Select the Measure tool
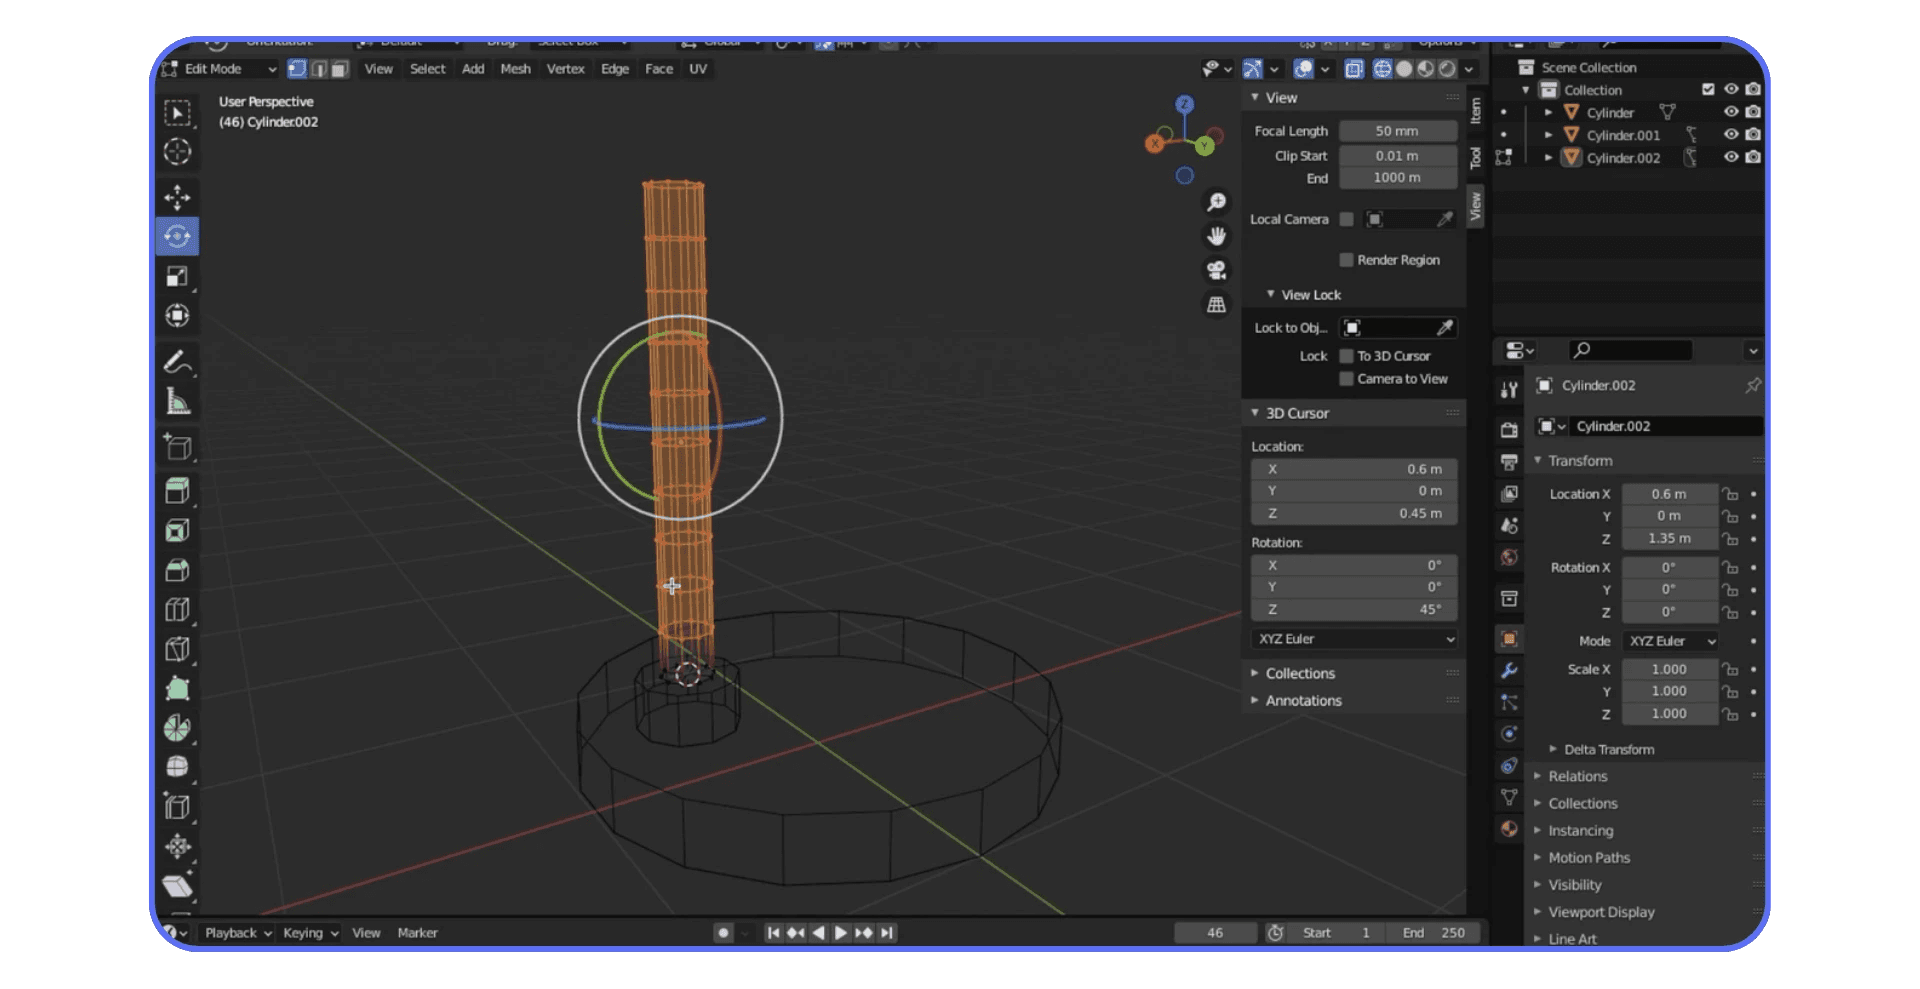This screenshot has width=1920, height=989. 178,399
